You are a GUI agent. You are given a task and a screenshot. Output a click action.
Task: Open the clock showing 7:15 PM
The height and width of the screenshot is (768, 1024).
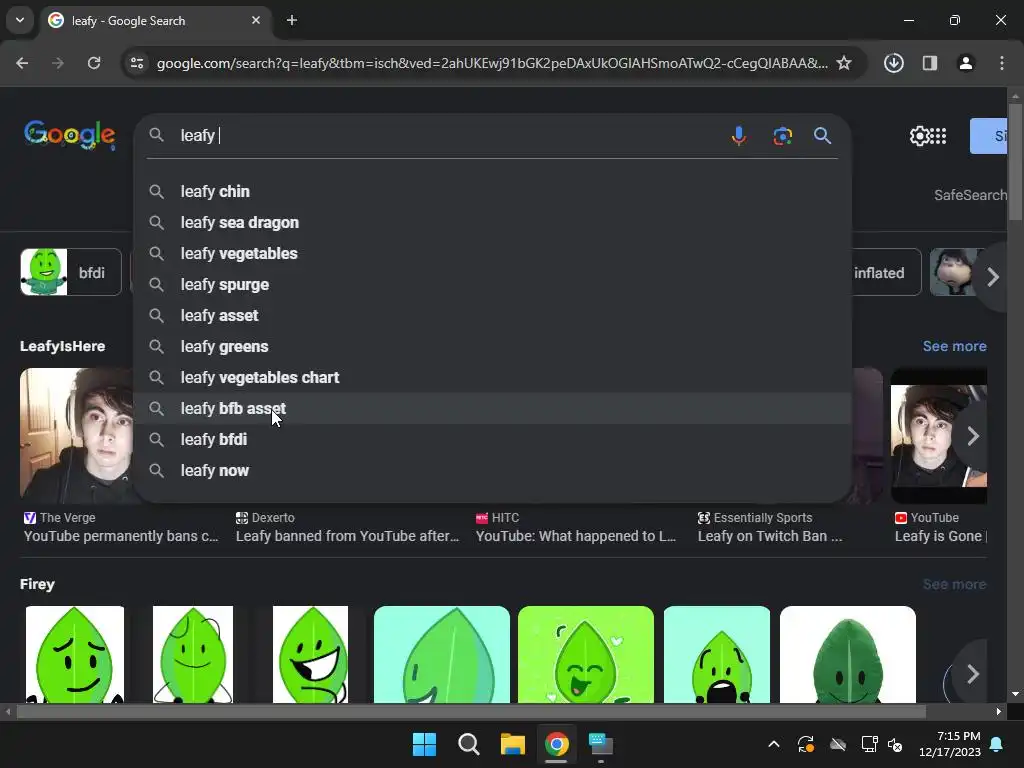[x=950, y=744]
